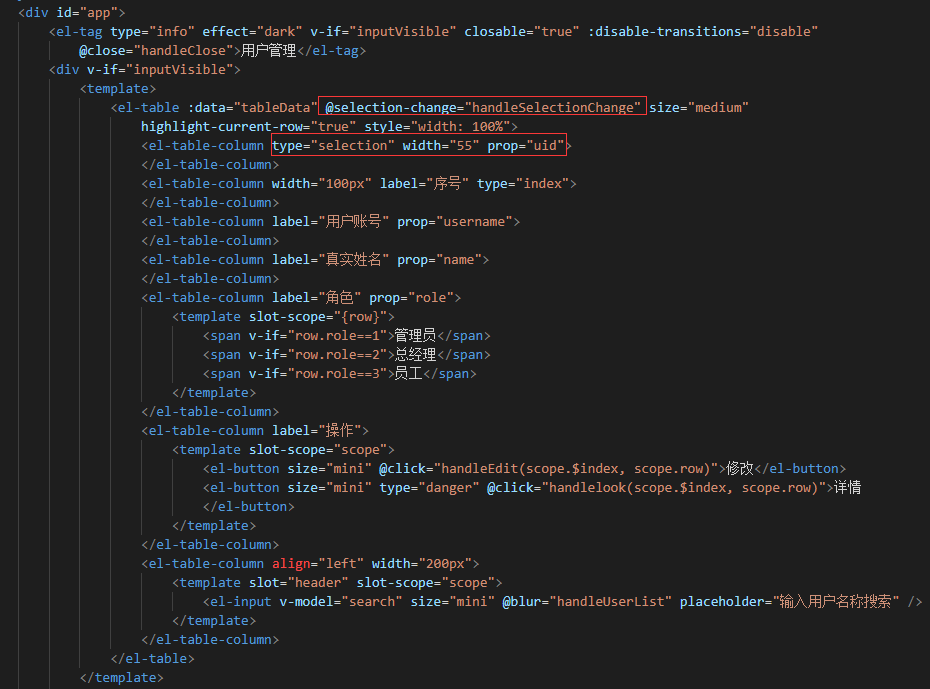
Task: Click the v-if="row.role==3" condition
Action: (x=318, y=373)
